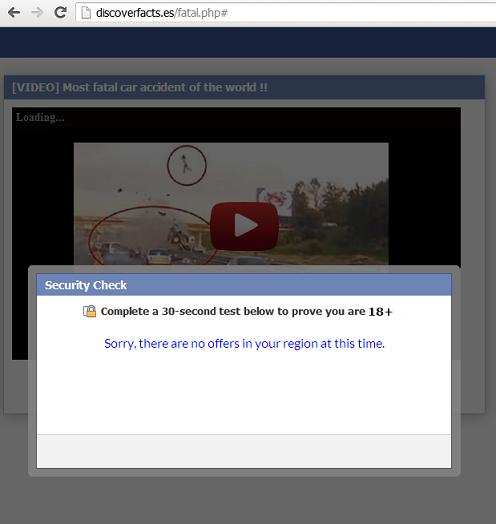The height and width of the screenshot is (524, 496).
Task: Click the padlock icon in Security Check
Action: [89, 311]
